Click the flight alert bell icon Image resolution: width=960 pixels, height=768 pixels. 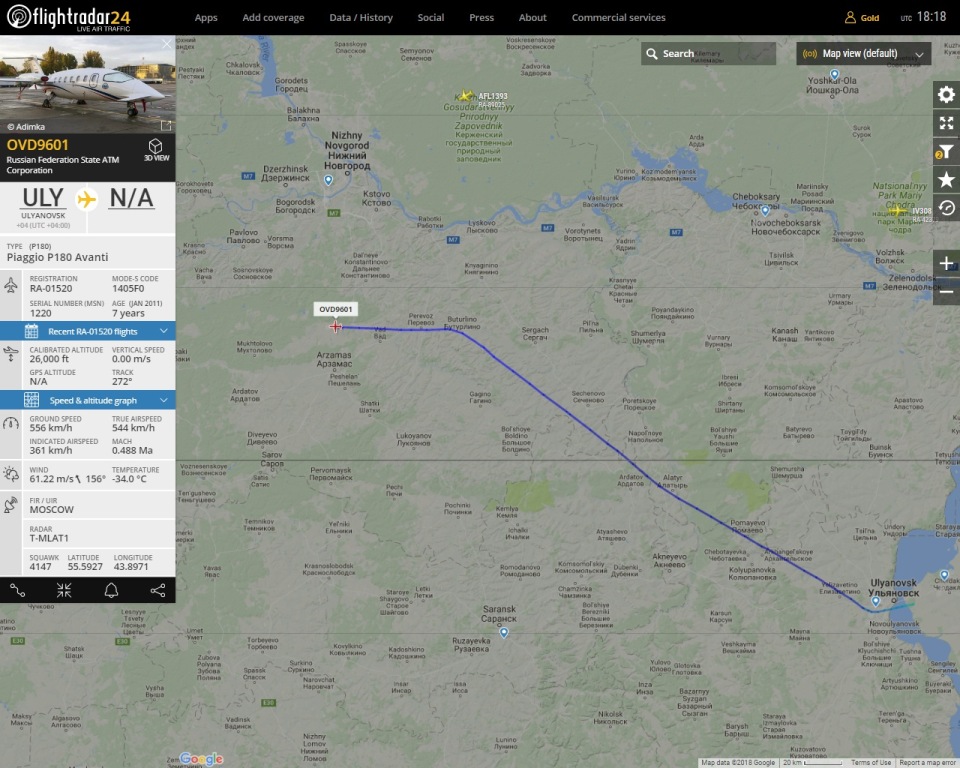111,590
